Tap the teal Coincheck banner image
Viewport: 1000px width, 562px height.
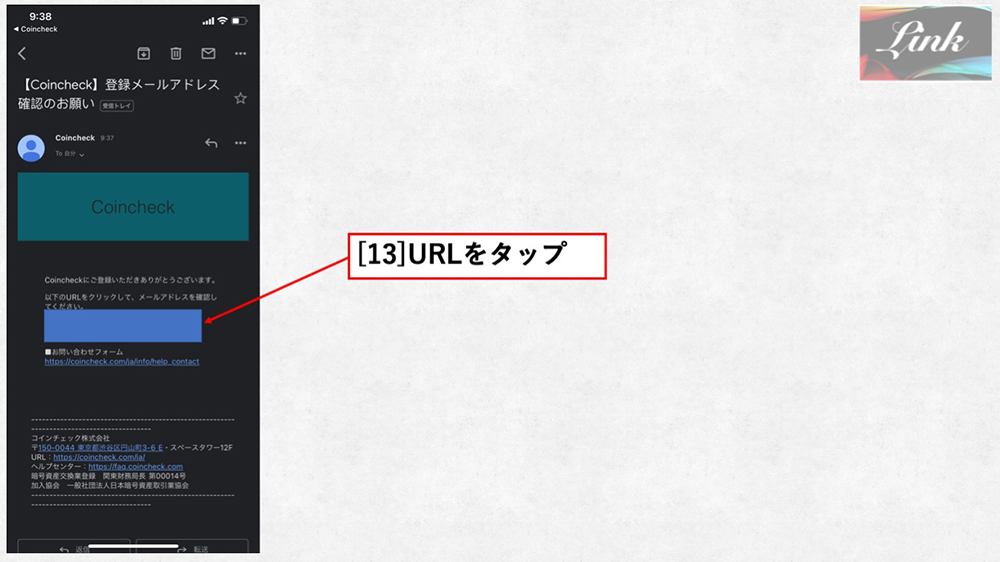pyautogui.click(x=133, y=207)
